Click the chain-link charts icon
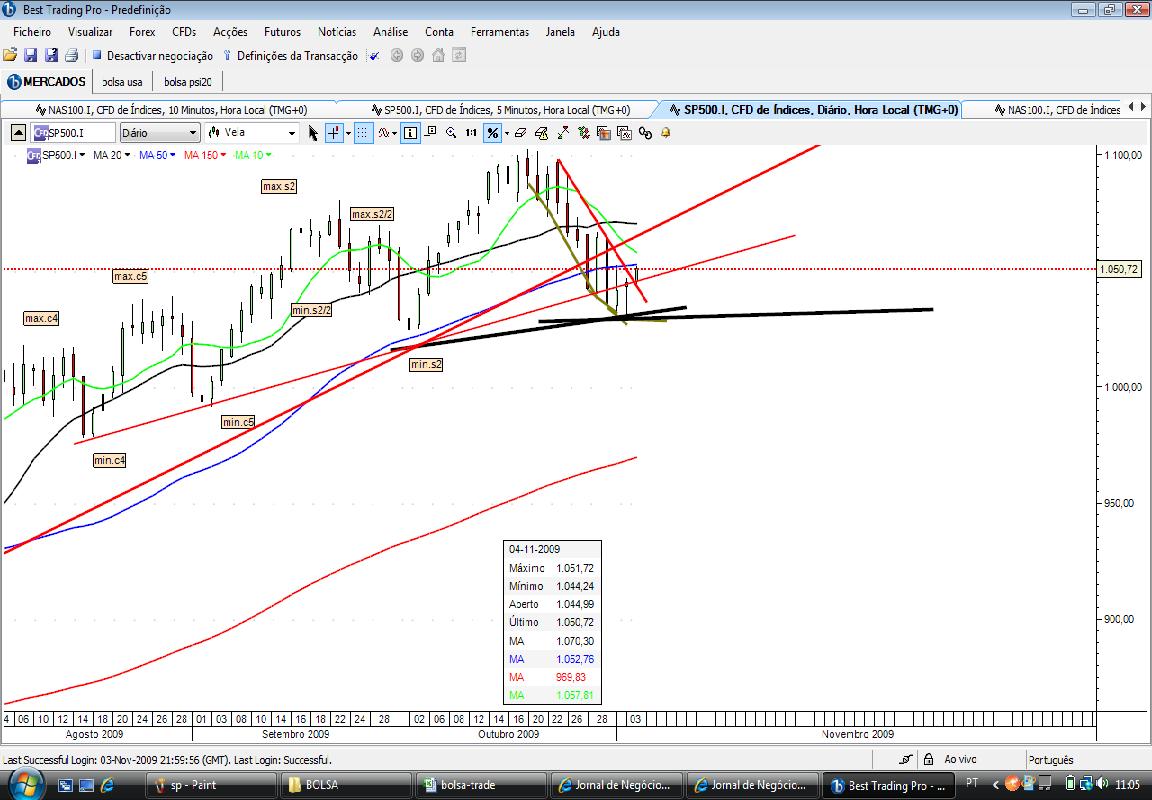The height and width of the screenshot is (800, 1152). [x=645, y=133]
